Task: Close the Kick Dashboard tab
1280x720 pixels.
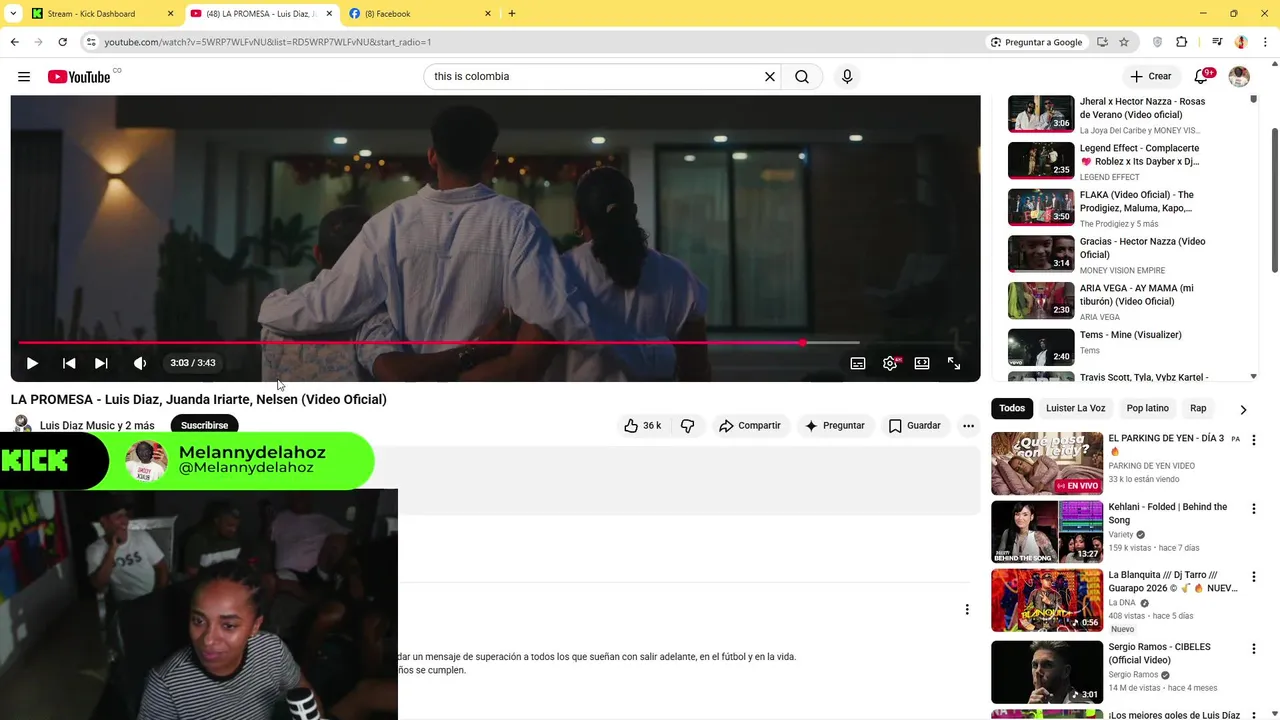Action: coord(170,14)
